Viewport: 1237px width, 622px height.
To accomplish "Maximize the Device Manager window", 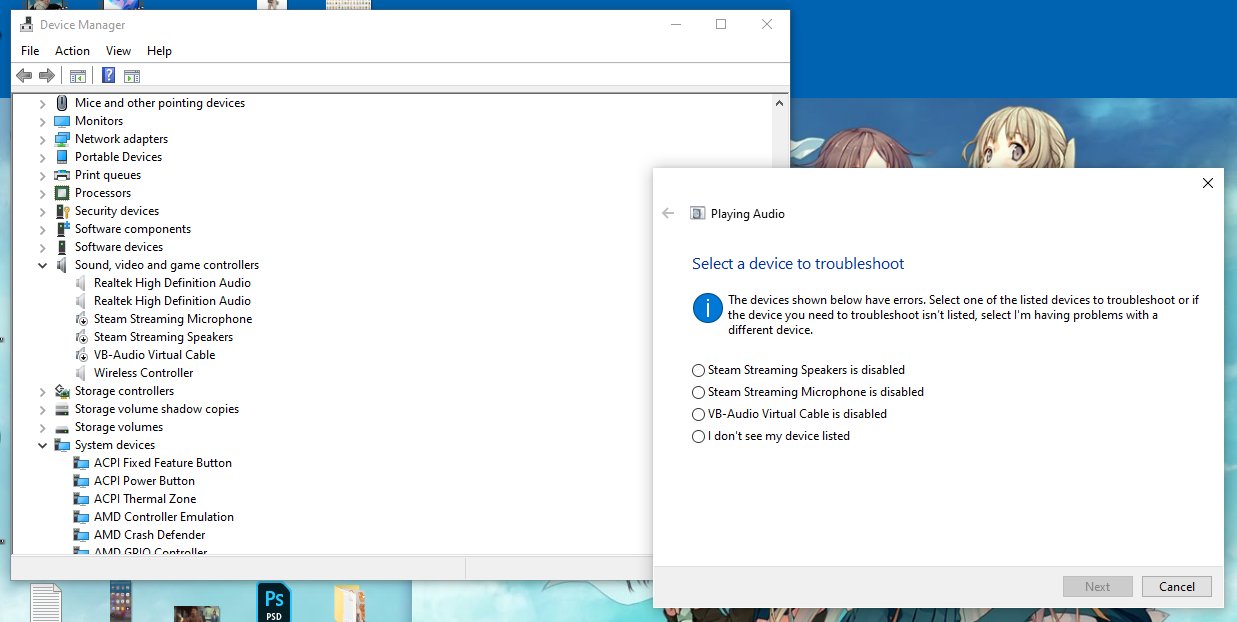I will tap(721, 25).
